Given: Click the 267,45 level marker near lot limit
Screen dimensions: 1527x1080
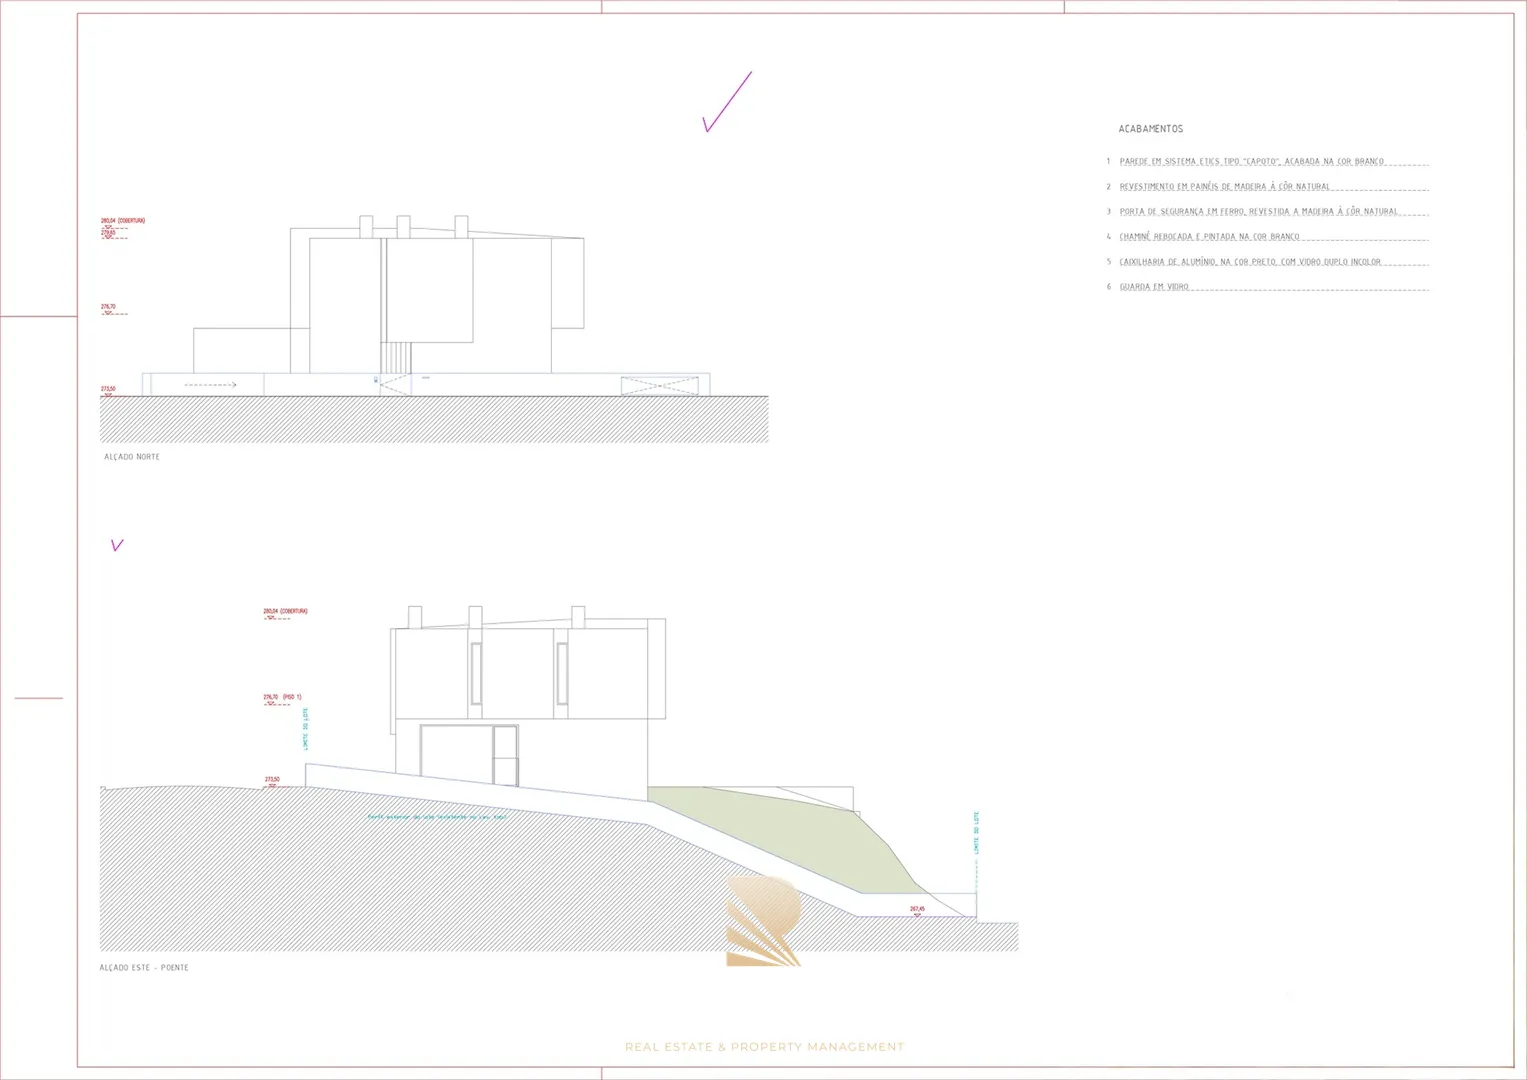Looking at the screenshot, I should click(x=917, y=910).
